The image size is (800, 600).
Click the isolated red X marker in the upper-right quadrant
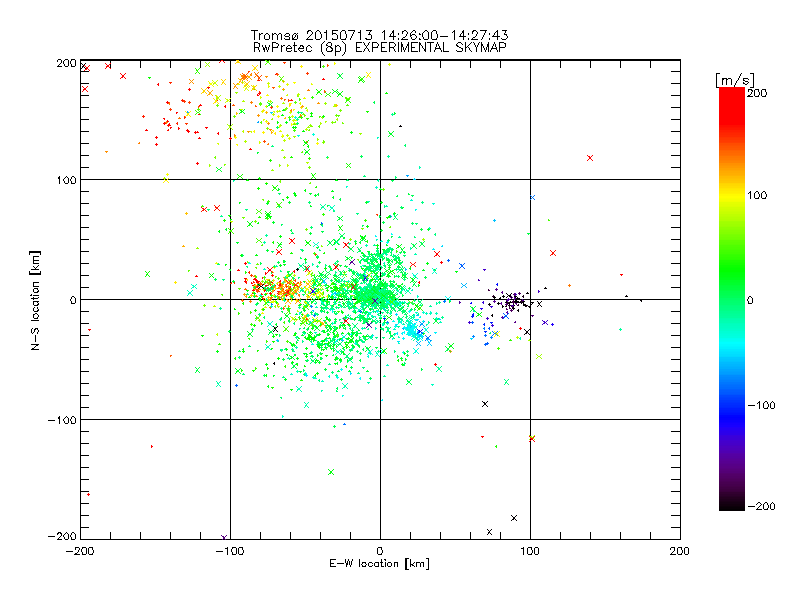[x=590, y=158]
